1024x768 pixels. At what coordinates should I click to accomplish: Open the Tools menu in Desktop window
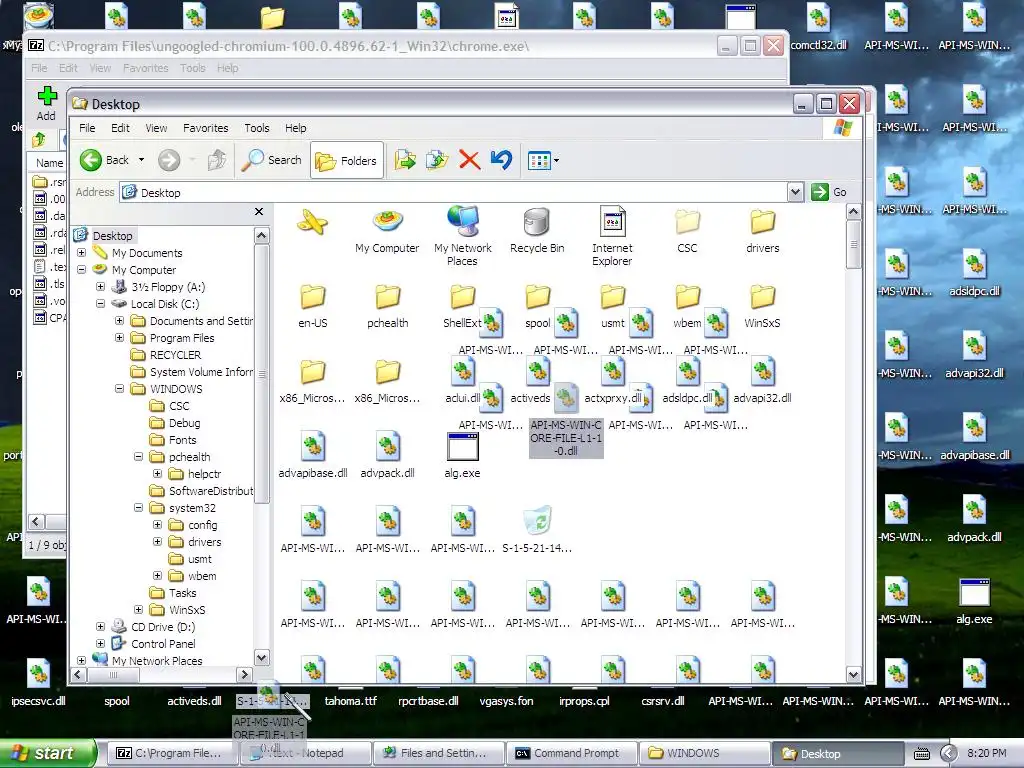(x=257, y=128)
